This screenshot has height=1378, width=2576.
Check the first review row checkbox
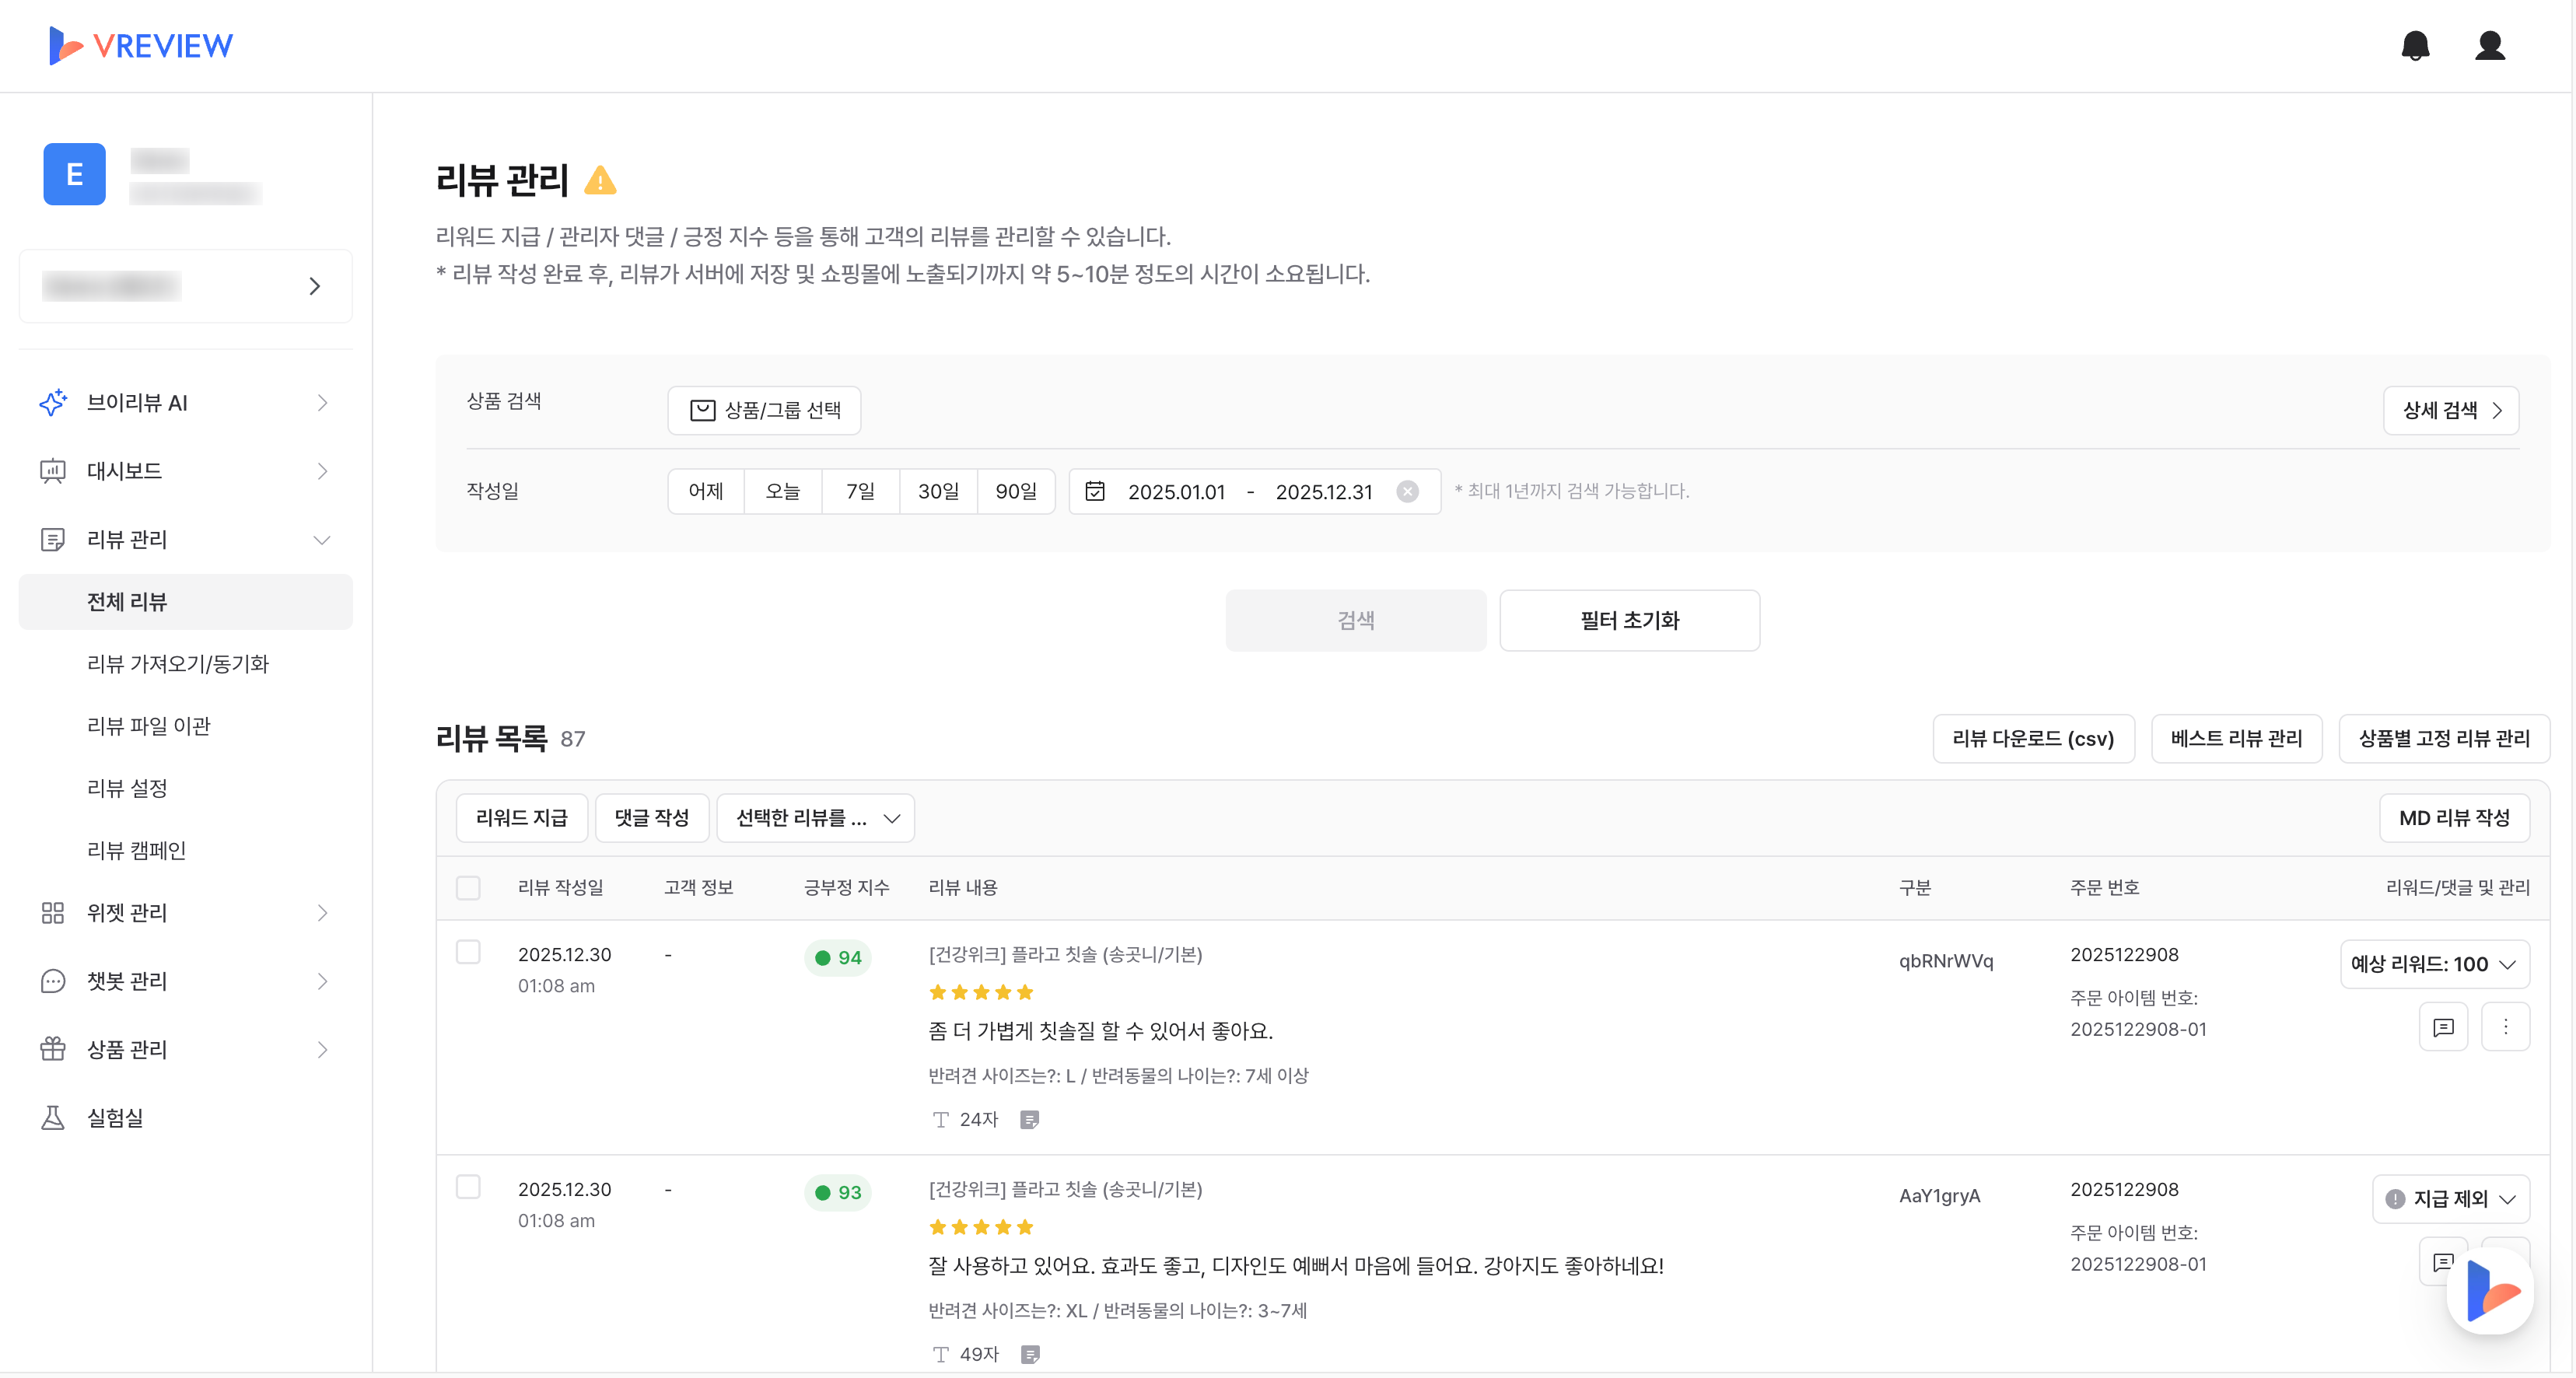(x=468, y=952)
